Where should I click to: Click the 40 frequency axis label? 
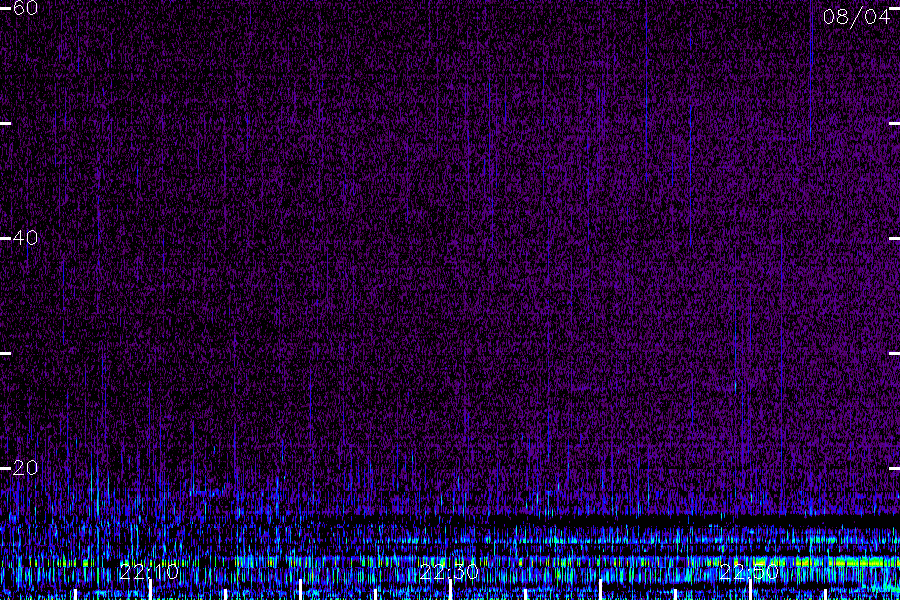(25, 238)
